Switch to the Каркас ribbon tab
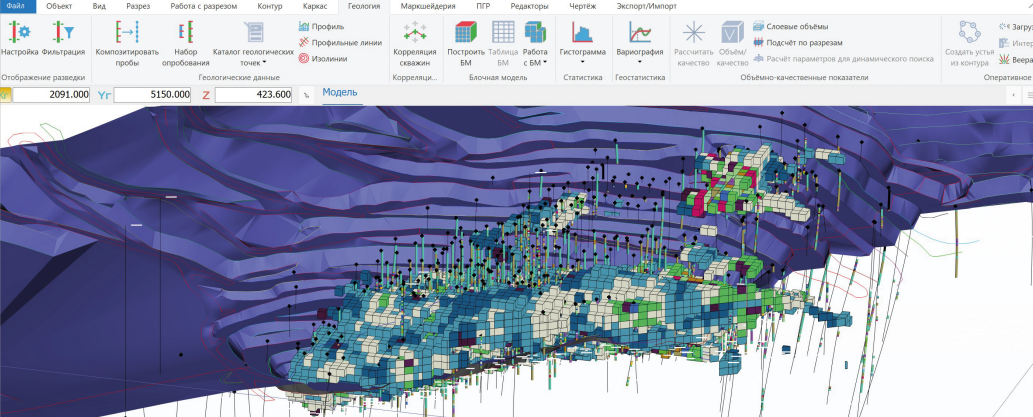This screenshot has width=1033, height=417. coord(314,7)
